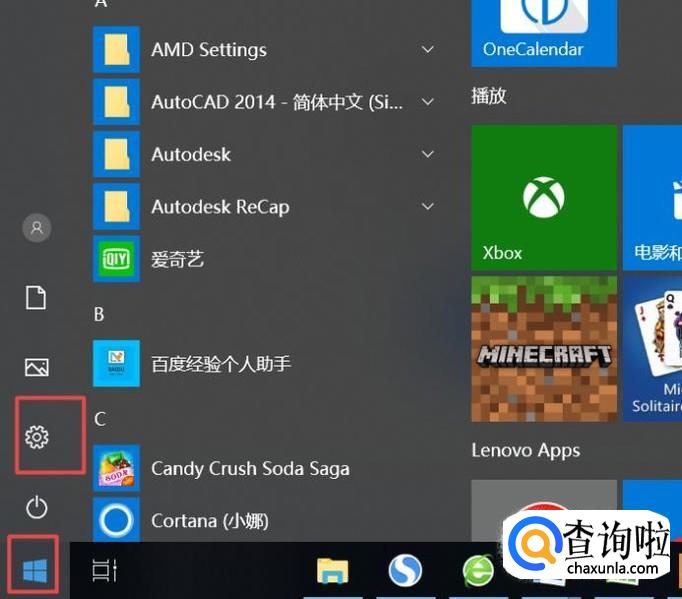Launch Sogou browser from the taskbar
Image resolution: width=682 pixels, height=599 pixels.
405,570
